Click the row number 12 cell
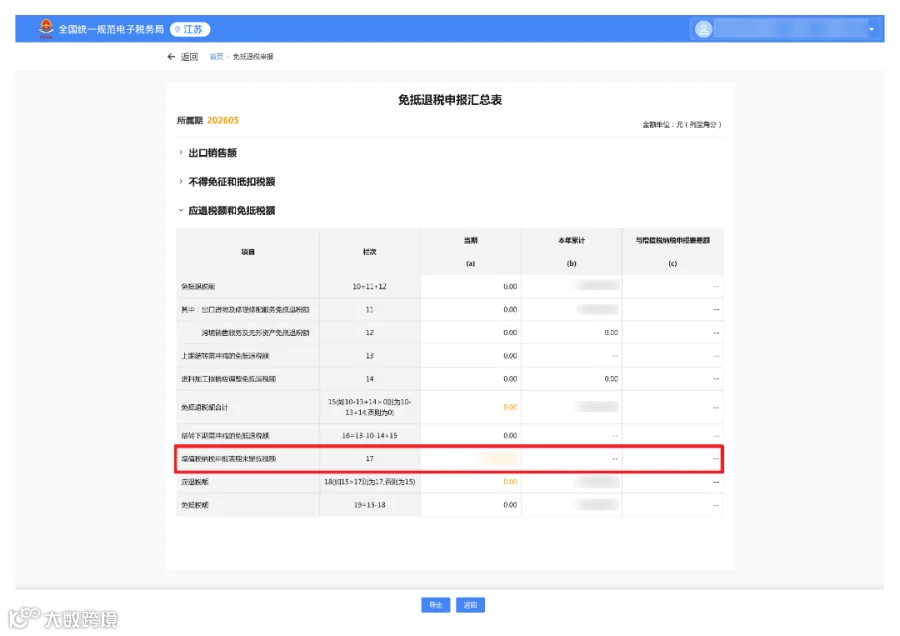Image resolution: width=900 pixels, height=636 pixels. [x=370, y=332]
